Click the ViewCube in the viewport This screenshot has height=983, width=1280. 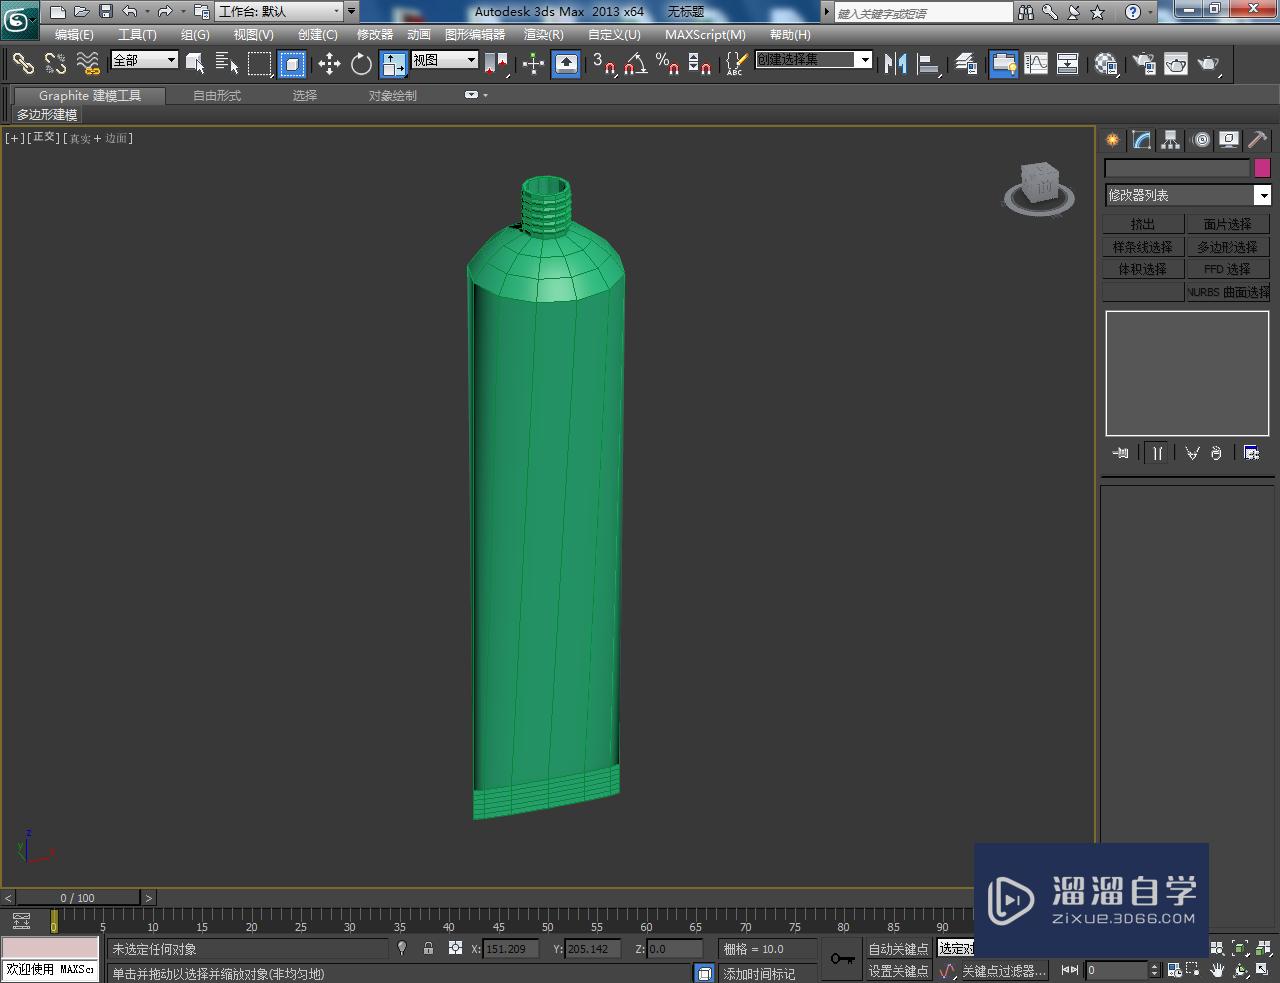[1040, 188]
